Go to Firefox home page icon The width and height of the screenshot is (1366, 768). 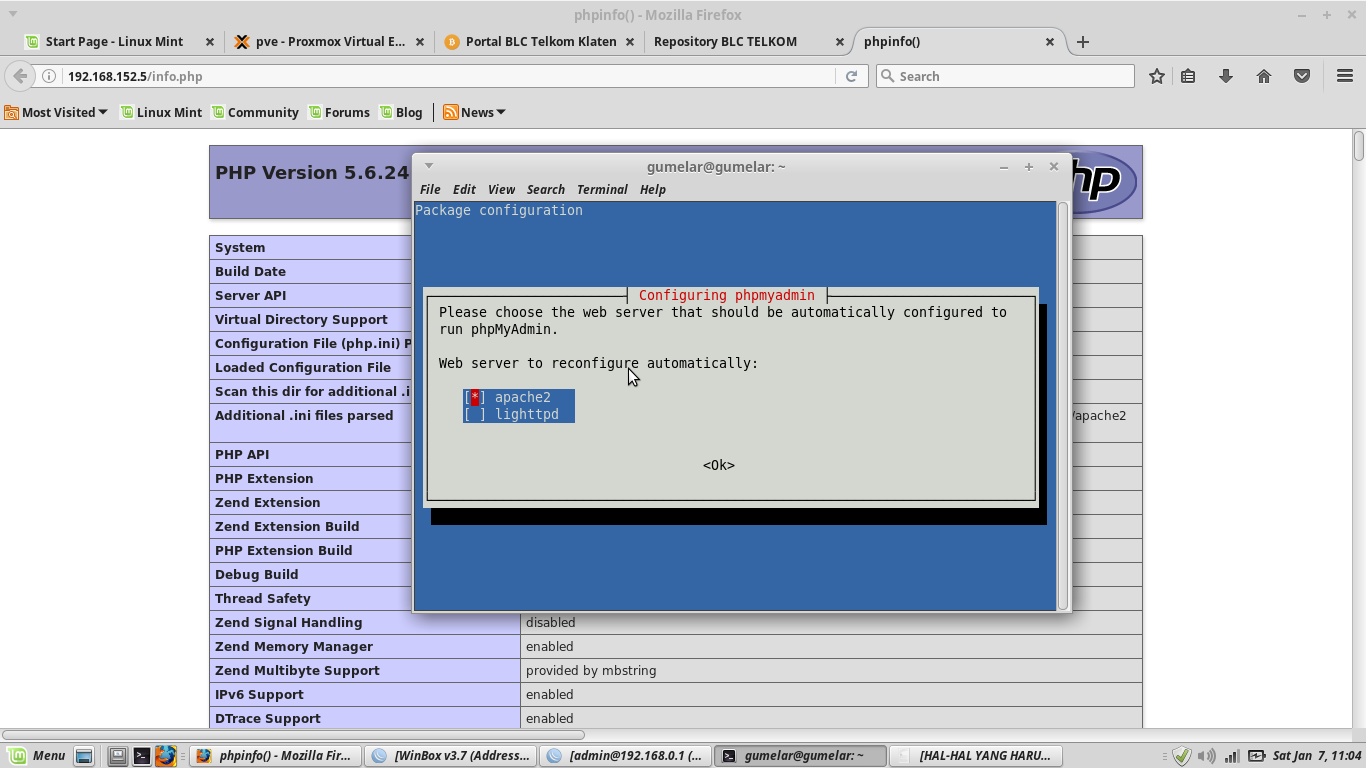click(x=1263, y=75)
